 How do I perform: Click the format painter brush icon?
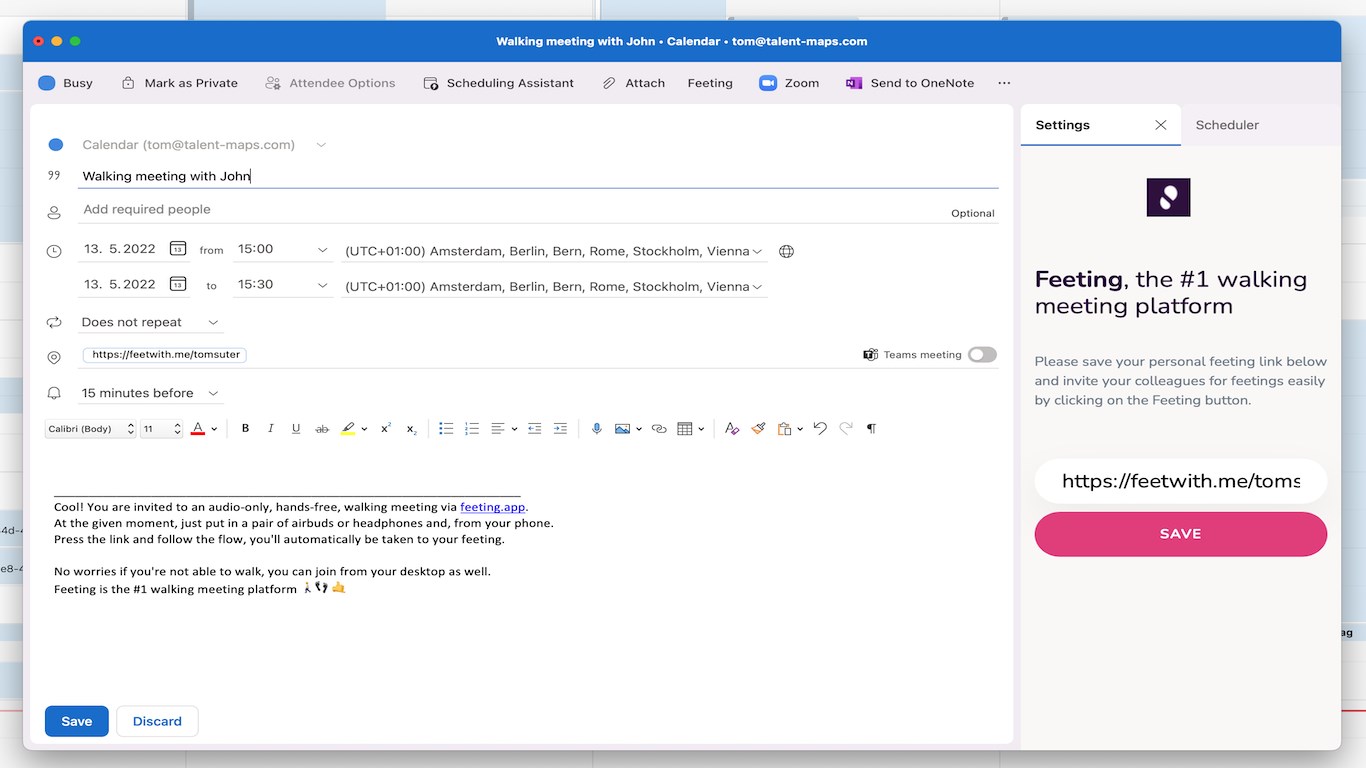tap(759, 429)
